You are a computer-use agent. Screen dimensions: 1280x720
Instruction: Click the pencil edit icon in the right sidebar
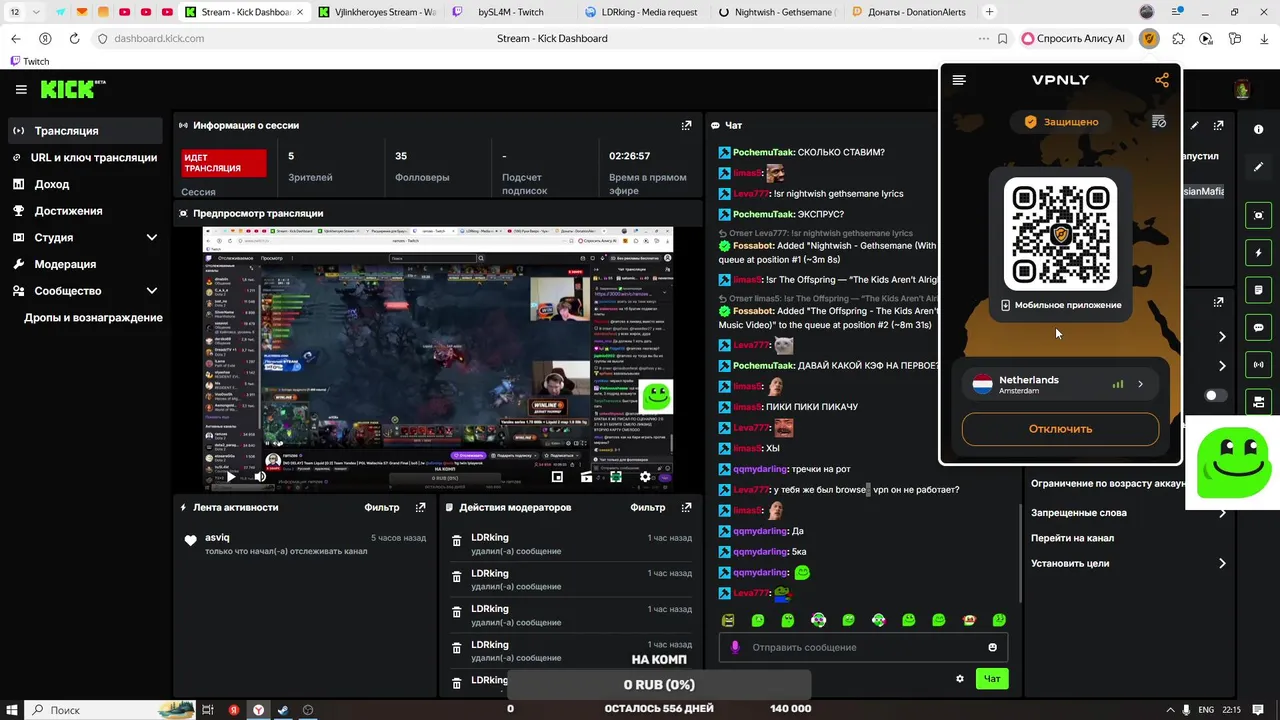(1259, 166)
